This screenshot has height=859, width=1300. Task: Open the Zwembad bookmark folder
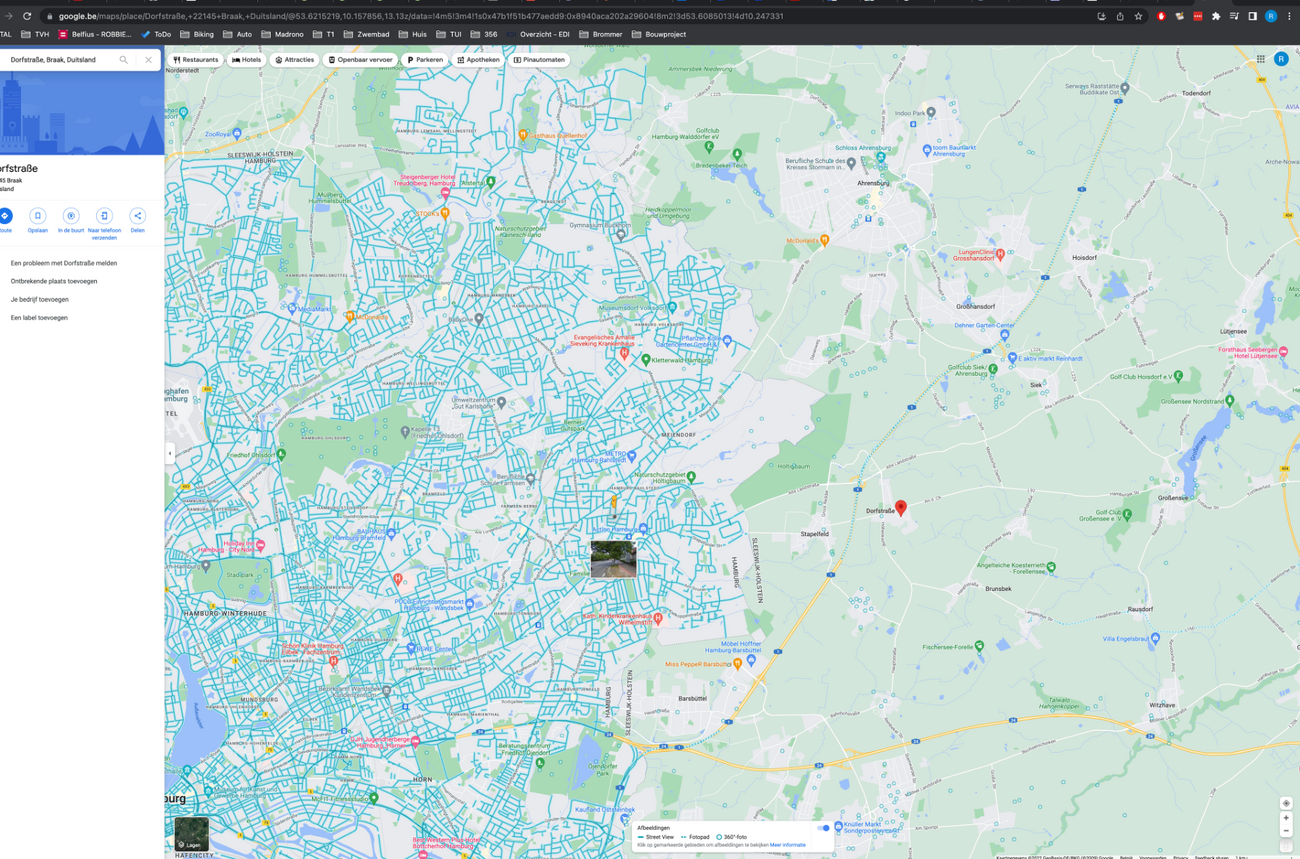(x=366, y=34)
